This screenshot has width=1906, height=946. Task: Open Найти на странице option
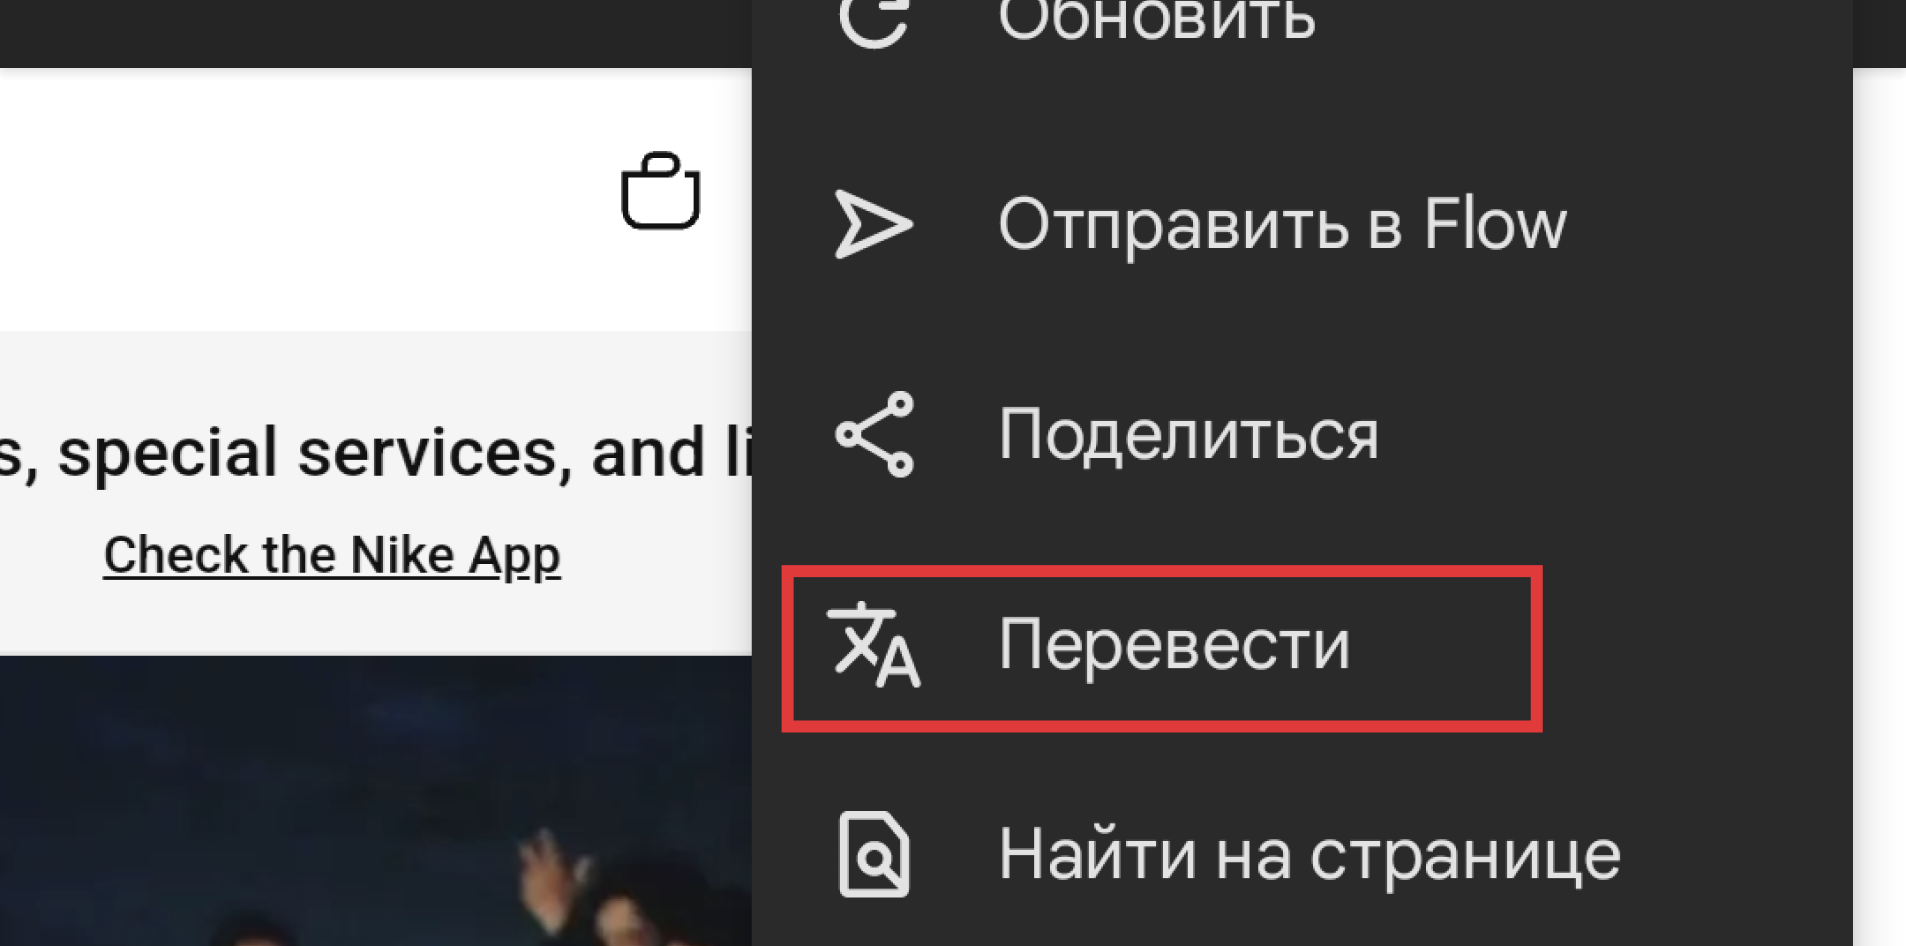tap(1309, 856)
